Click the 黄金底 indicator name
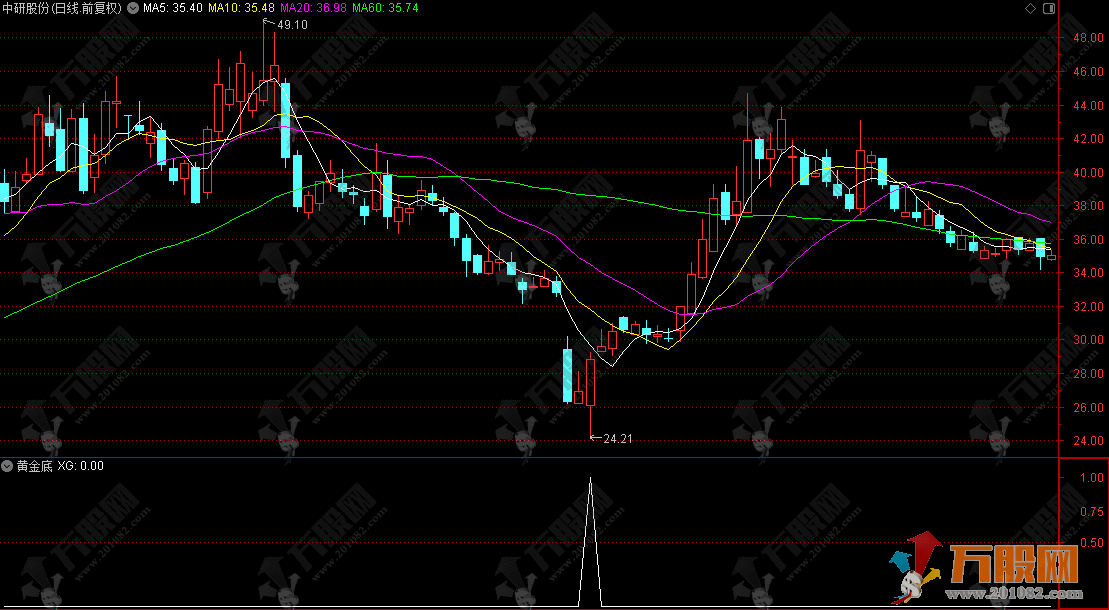This screenshot has width=1109, height=610. pyautogui.click(x=35, y=466)
